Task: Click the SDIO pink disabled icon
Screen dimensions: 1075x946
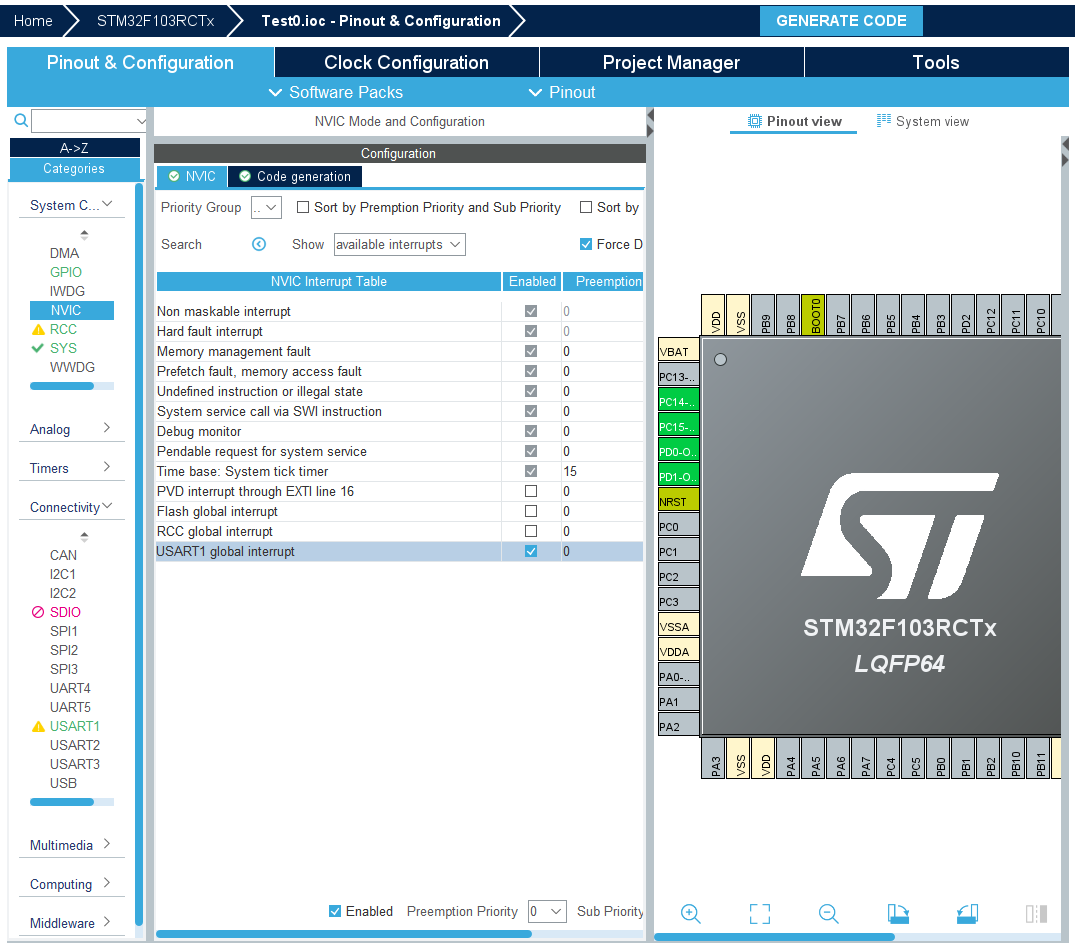Action: point(38,612)
